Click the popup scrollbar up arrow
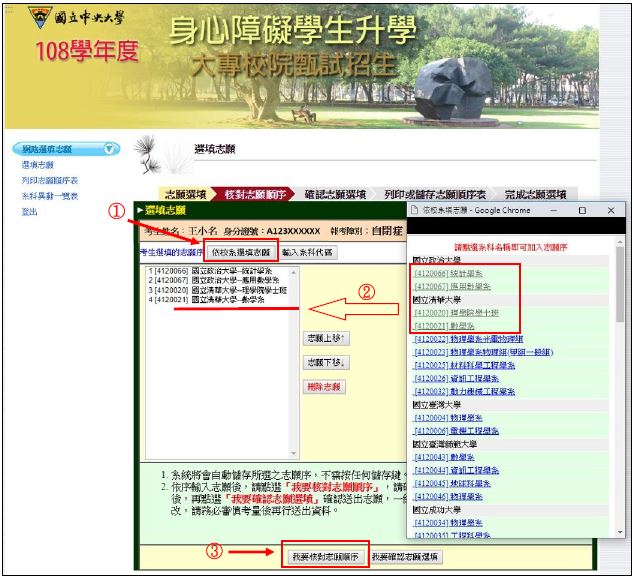This screenshot has width=634, height=579. pos(620,242)
